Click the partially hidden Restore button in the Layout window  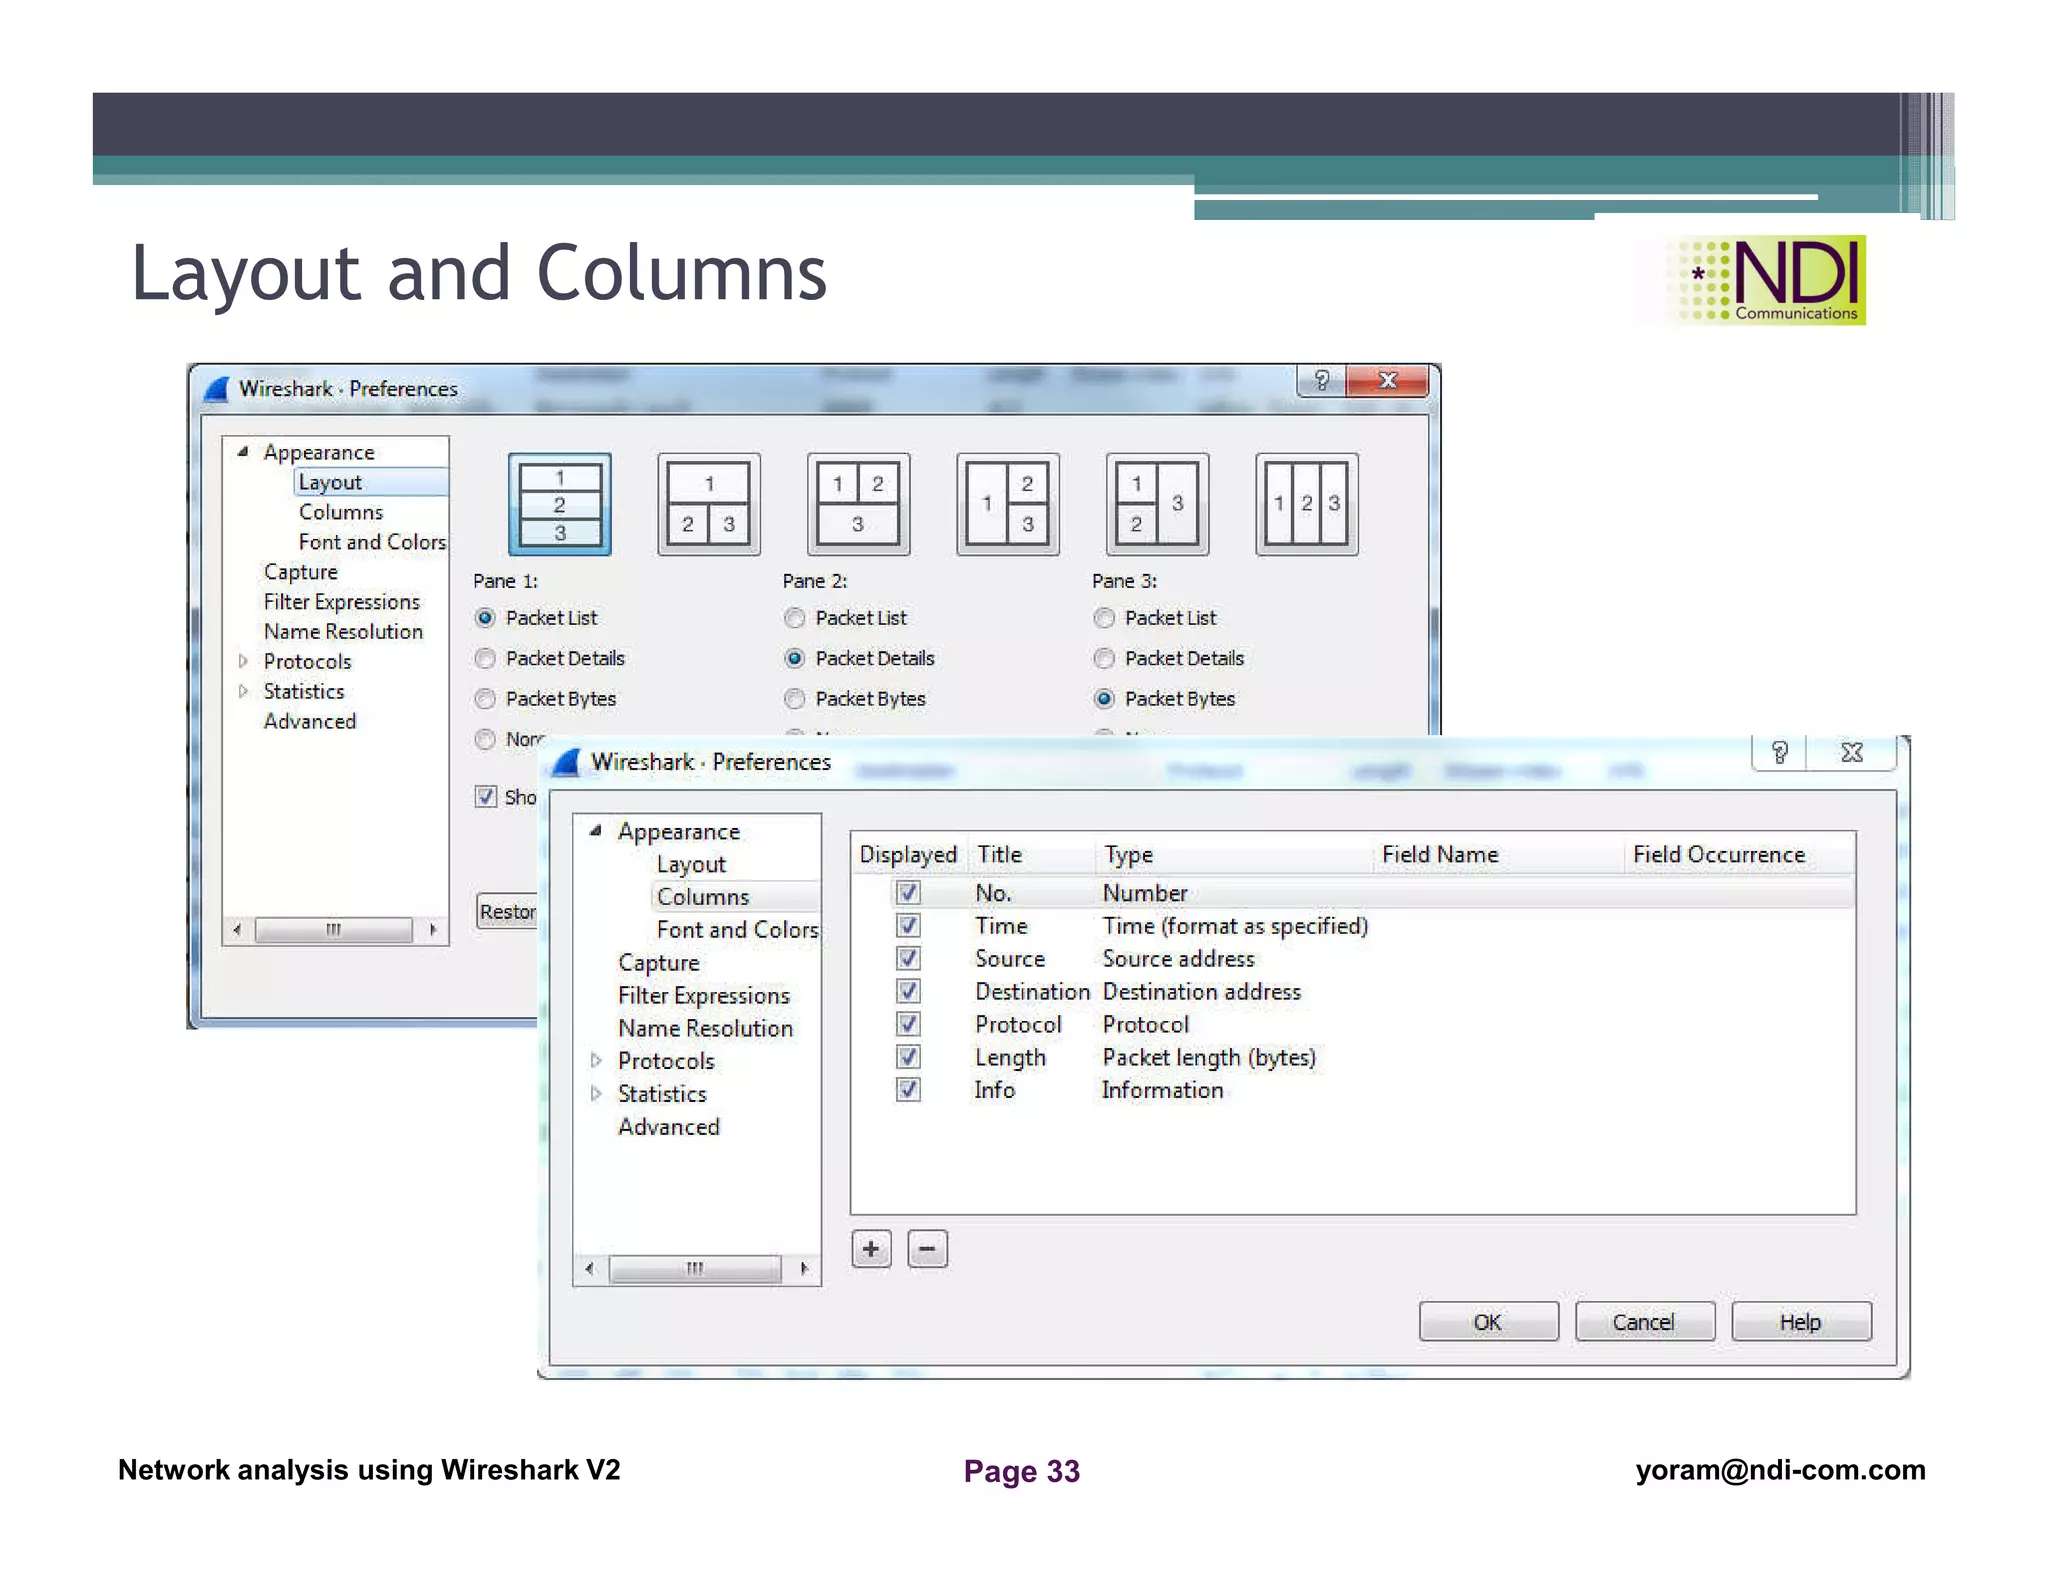[x=507, y=911]
